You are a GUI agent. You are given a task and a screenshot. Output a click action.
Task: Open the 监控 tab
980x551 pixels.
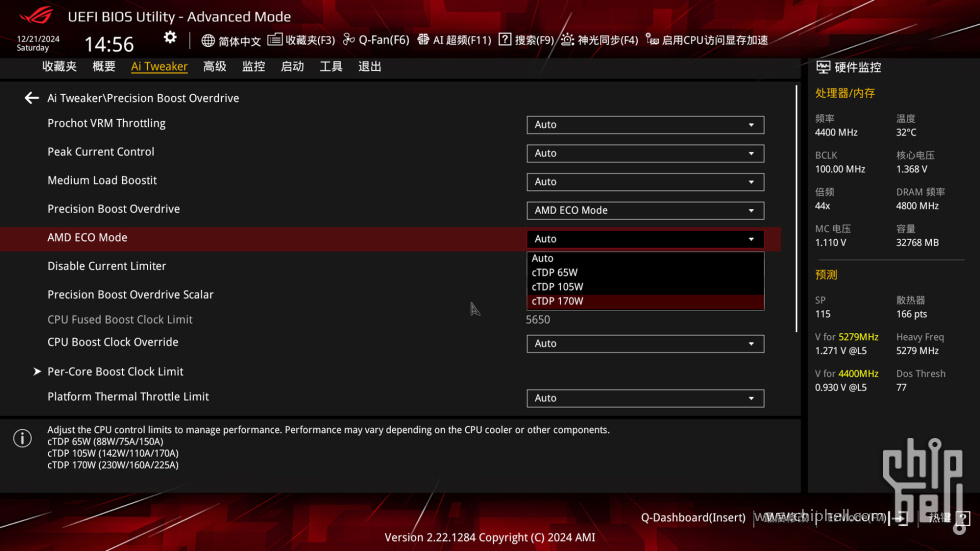[x=254, y=66]
